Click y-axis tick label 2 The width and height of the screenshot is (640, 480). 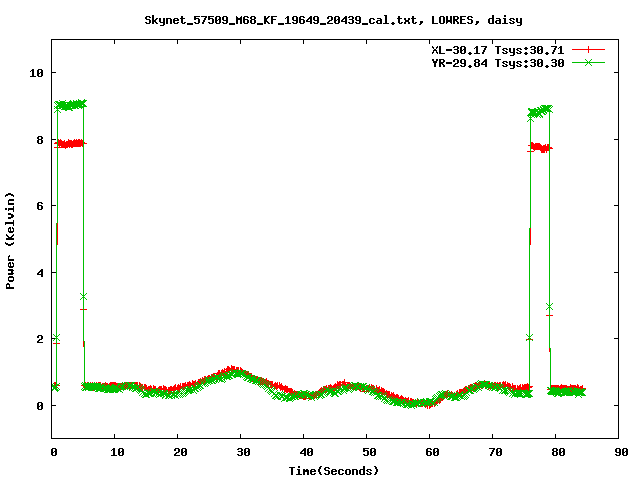click(x=40, y=339)
